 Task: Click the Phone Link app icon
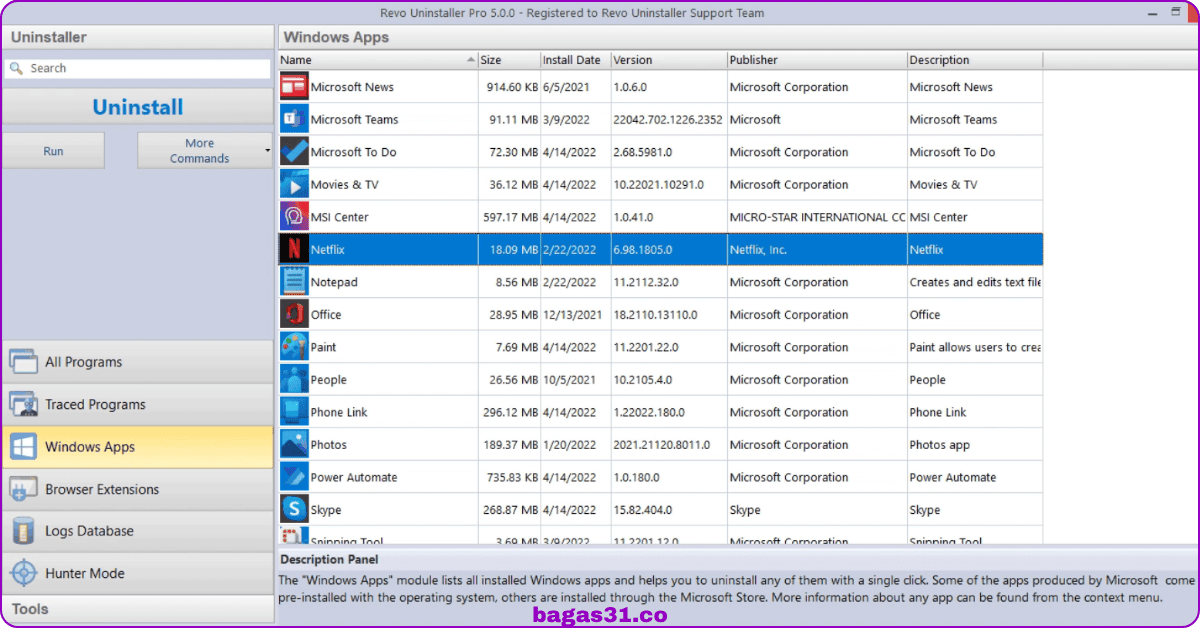pos(294,411)
